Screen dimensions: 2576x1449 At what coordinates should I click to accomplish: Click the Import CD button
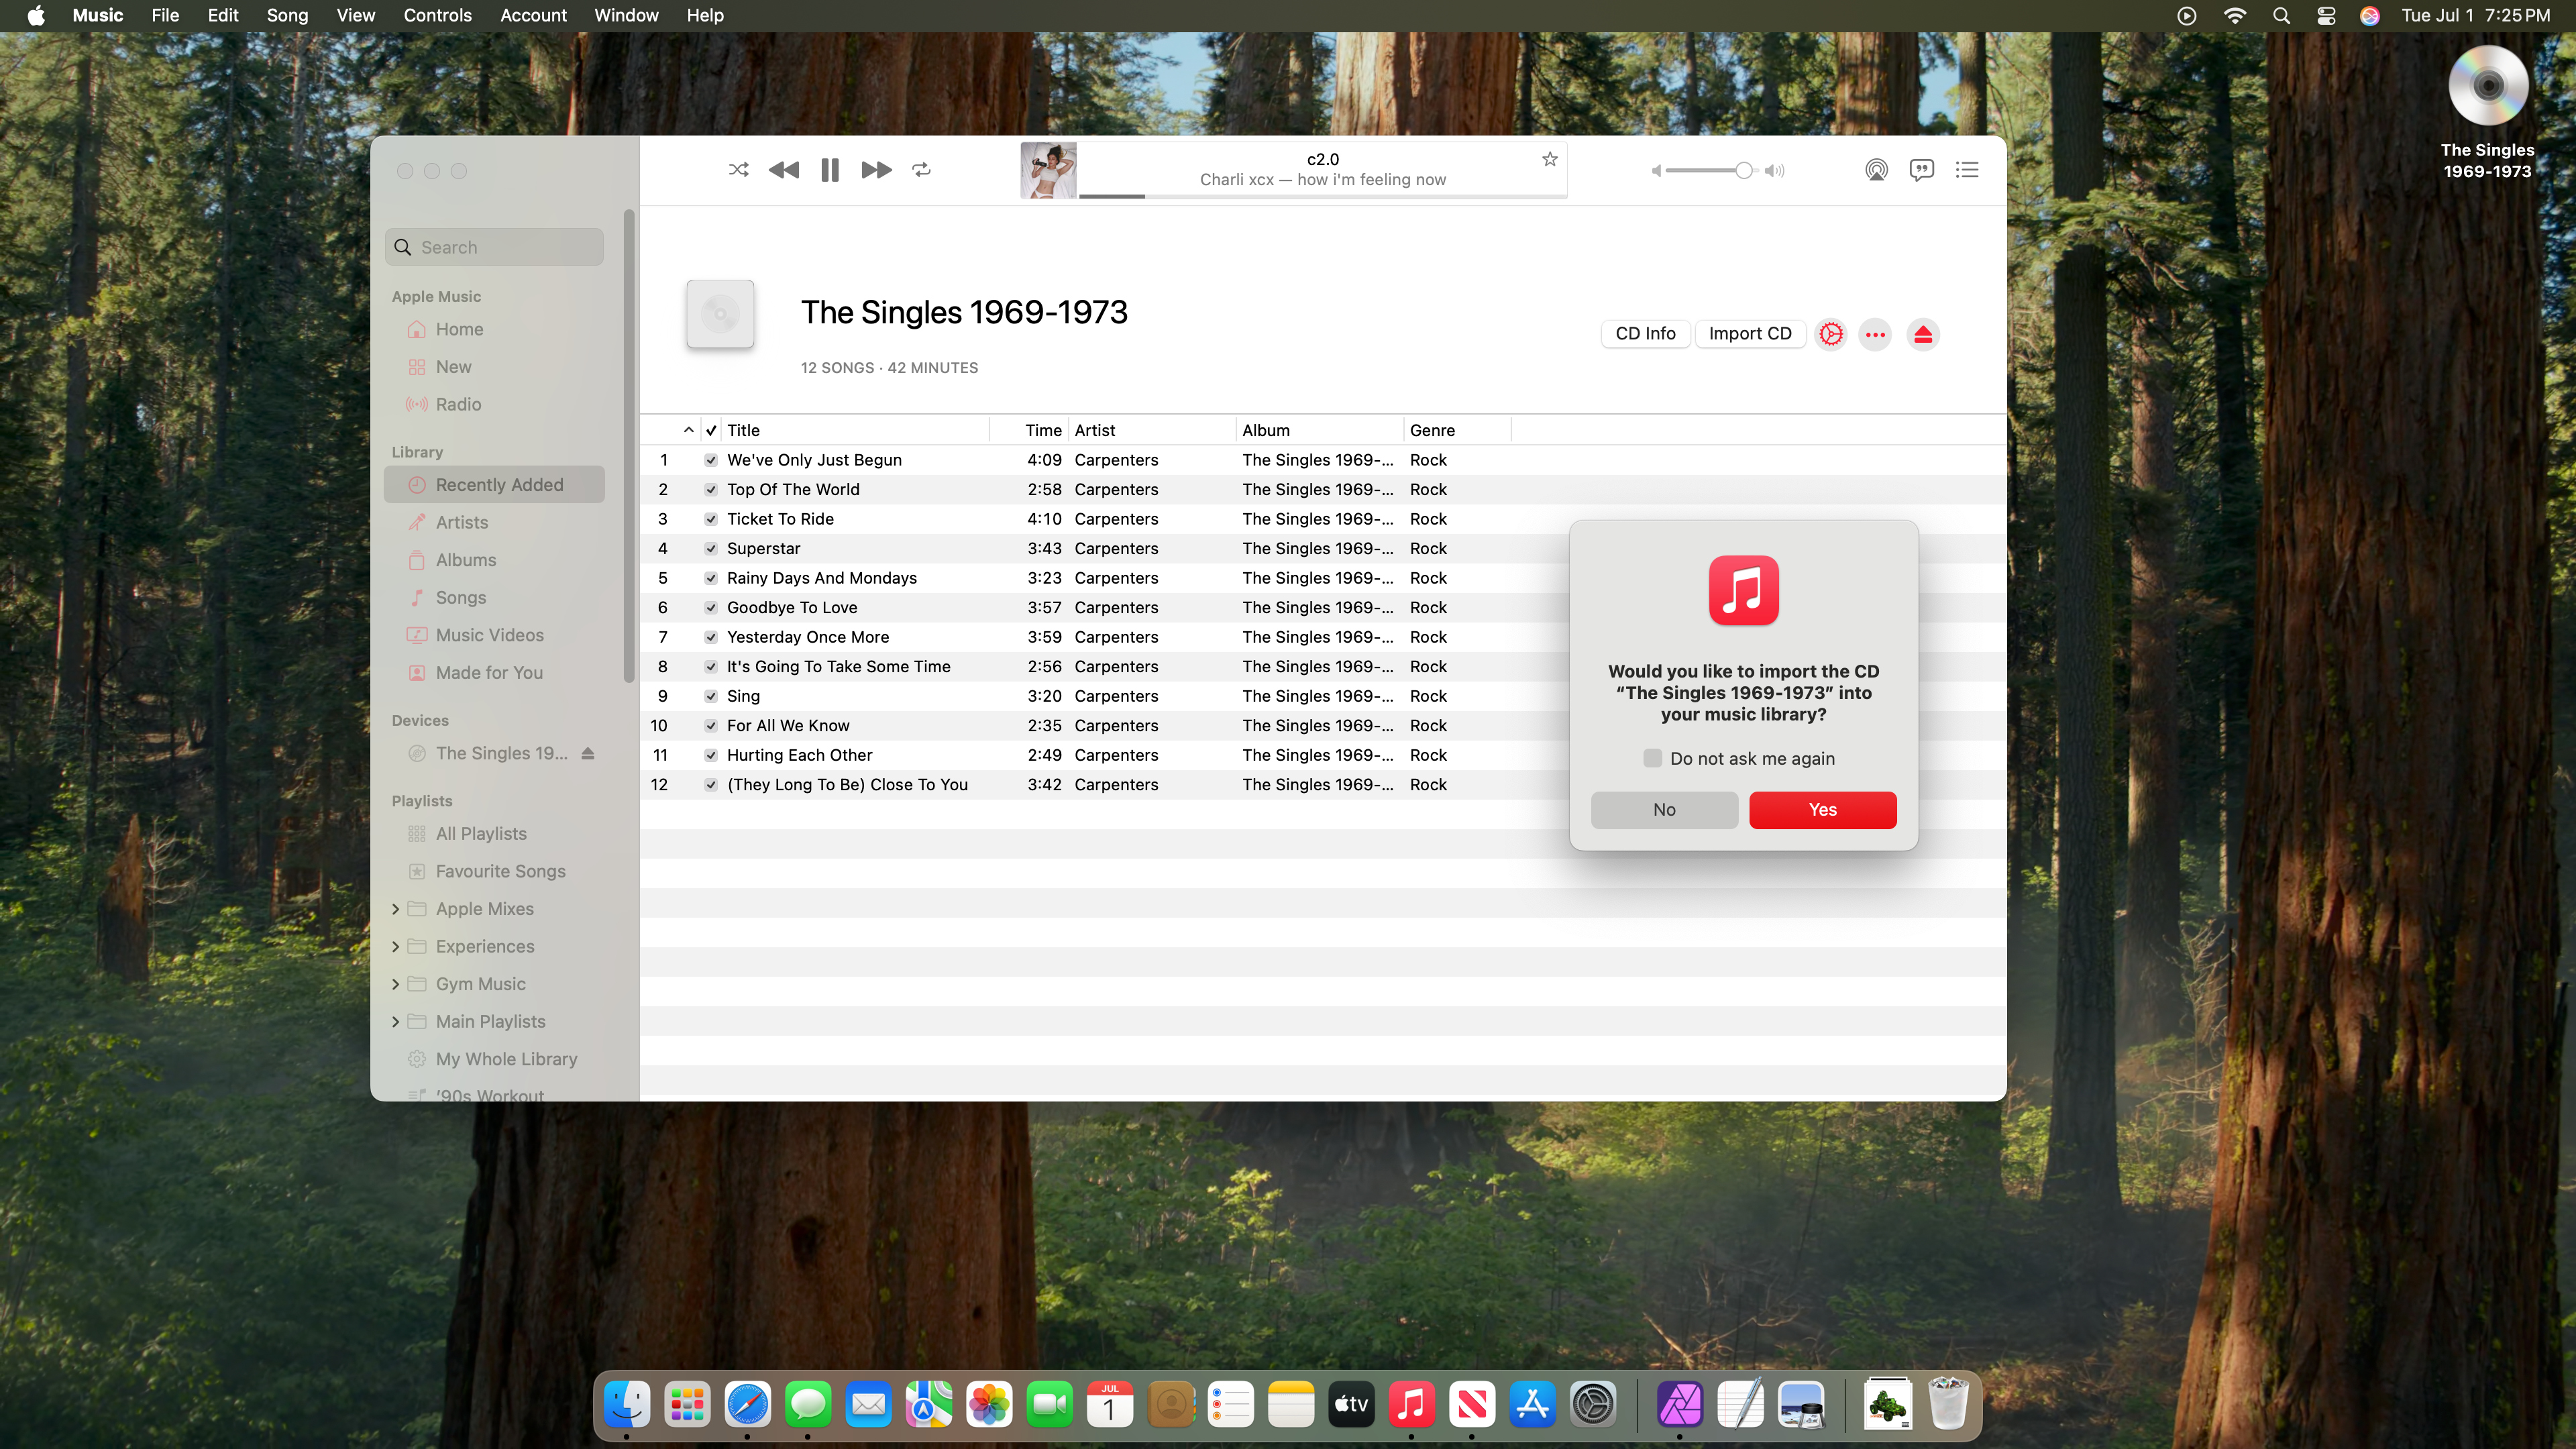1750,334
